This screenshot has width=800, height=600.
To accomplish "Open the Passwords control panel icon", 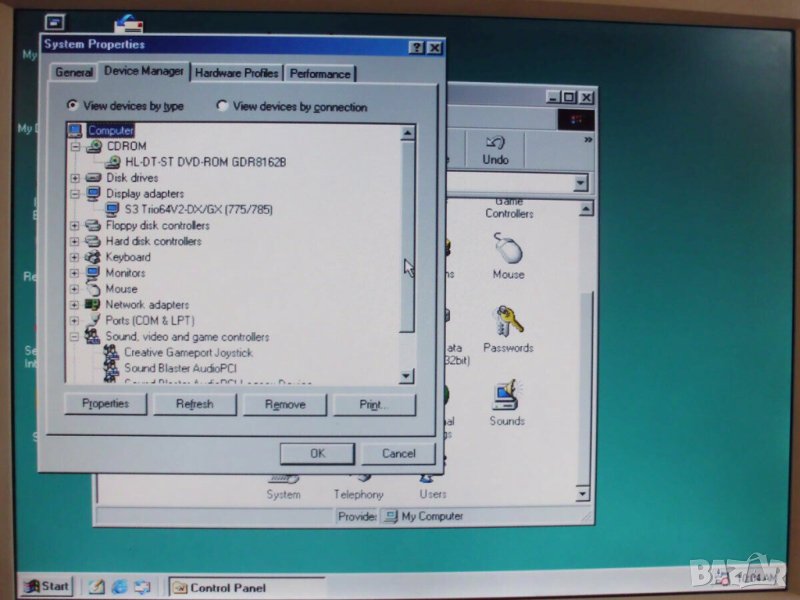I will [508, 323].
